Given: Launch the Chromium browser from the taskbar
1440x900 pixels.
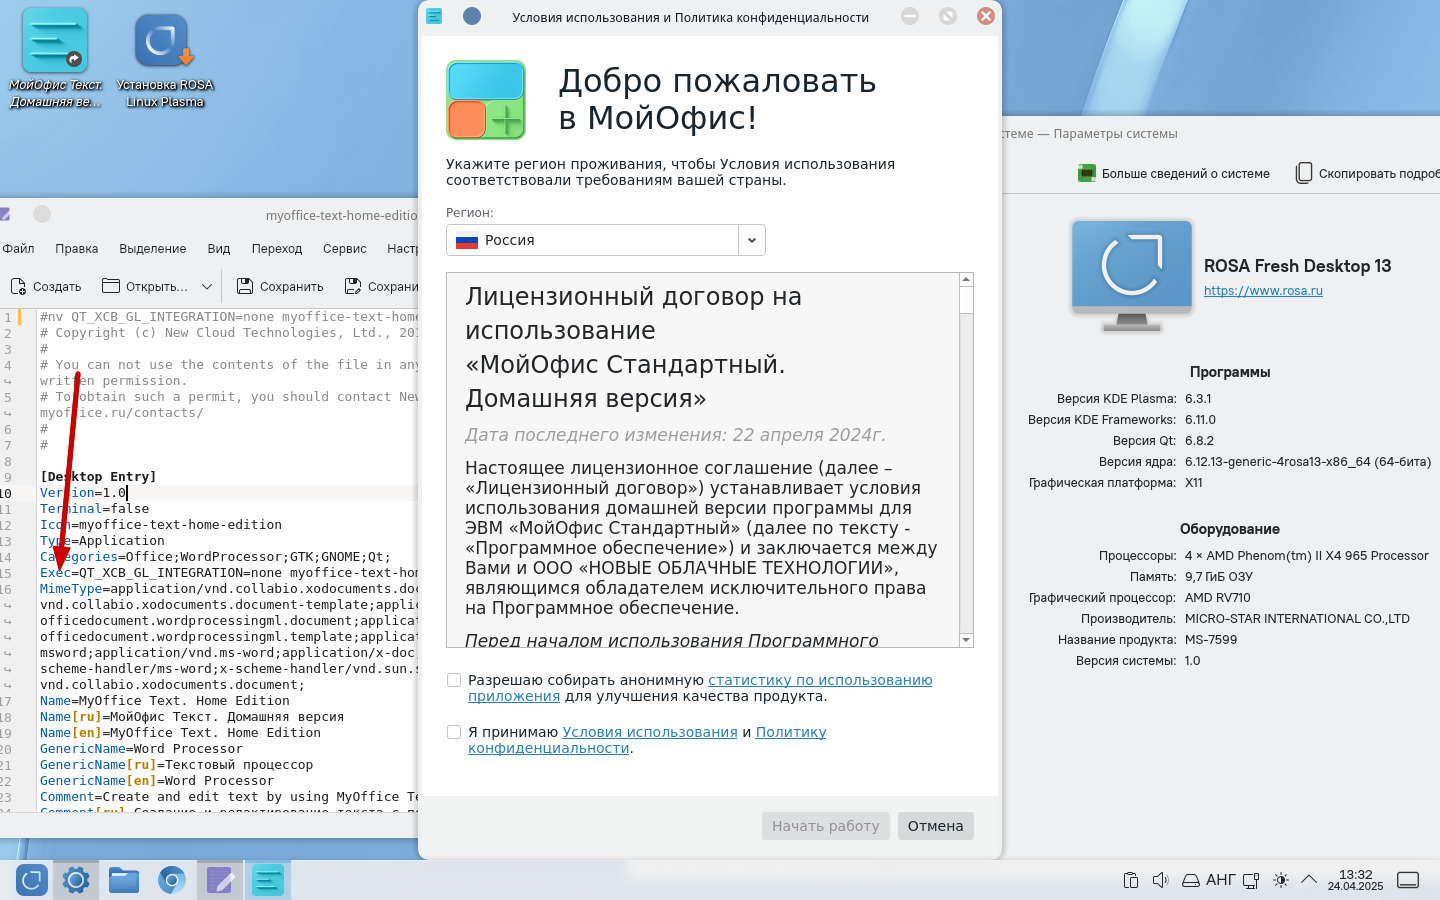Looking at the screenshot, I should (x=172, y=880).
